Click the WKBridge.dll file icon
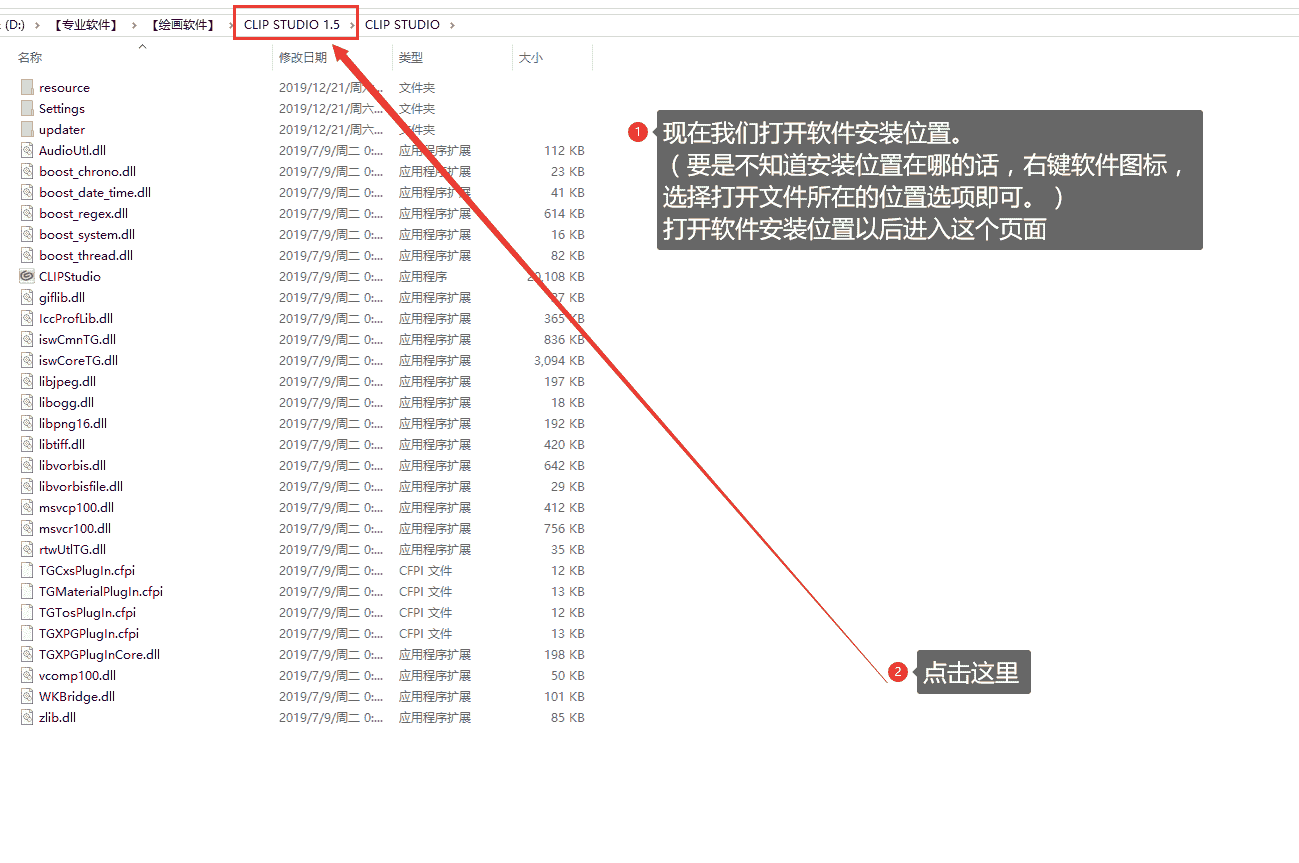The width and height of the screenshot is (1299, 863). [27, 696]
